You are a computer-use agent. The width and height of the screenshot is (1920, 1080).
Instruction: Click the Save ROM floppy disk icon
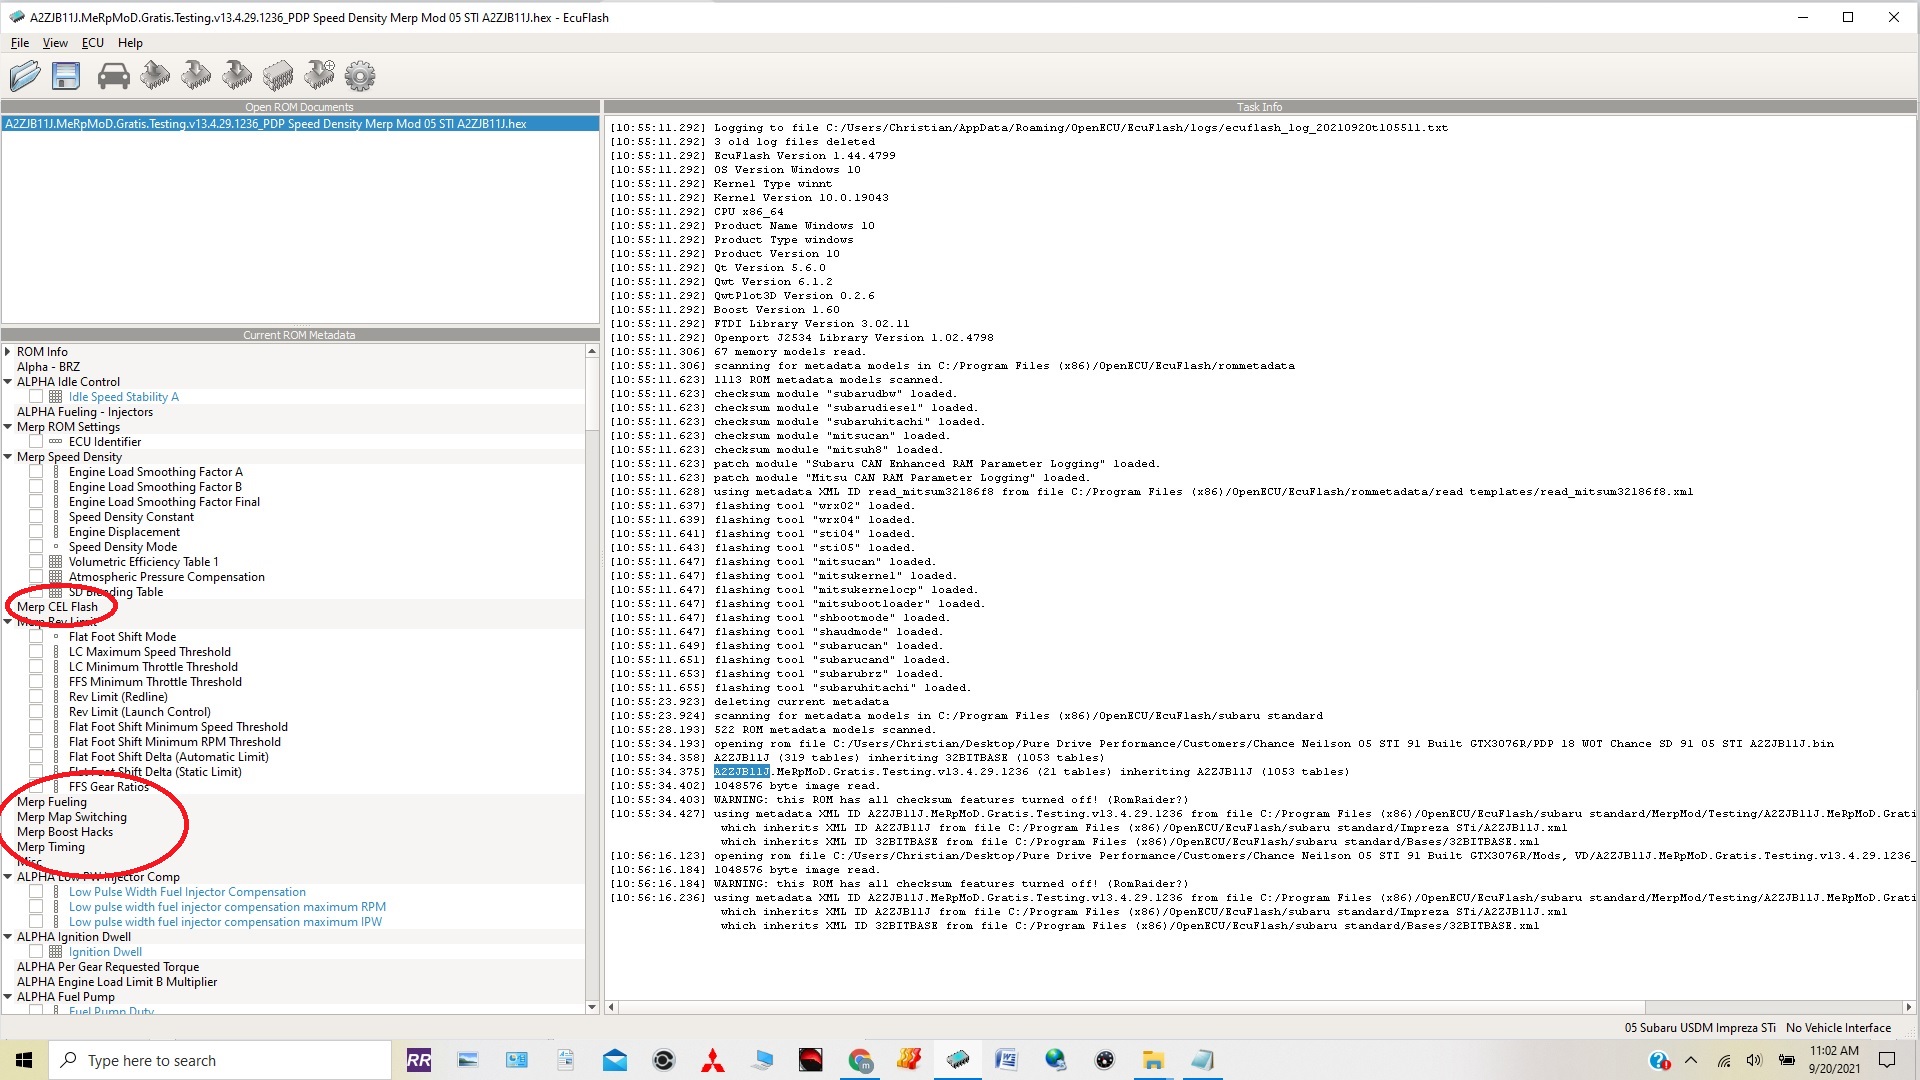click(x=66, y=76)
